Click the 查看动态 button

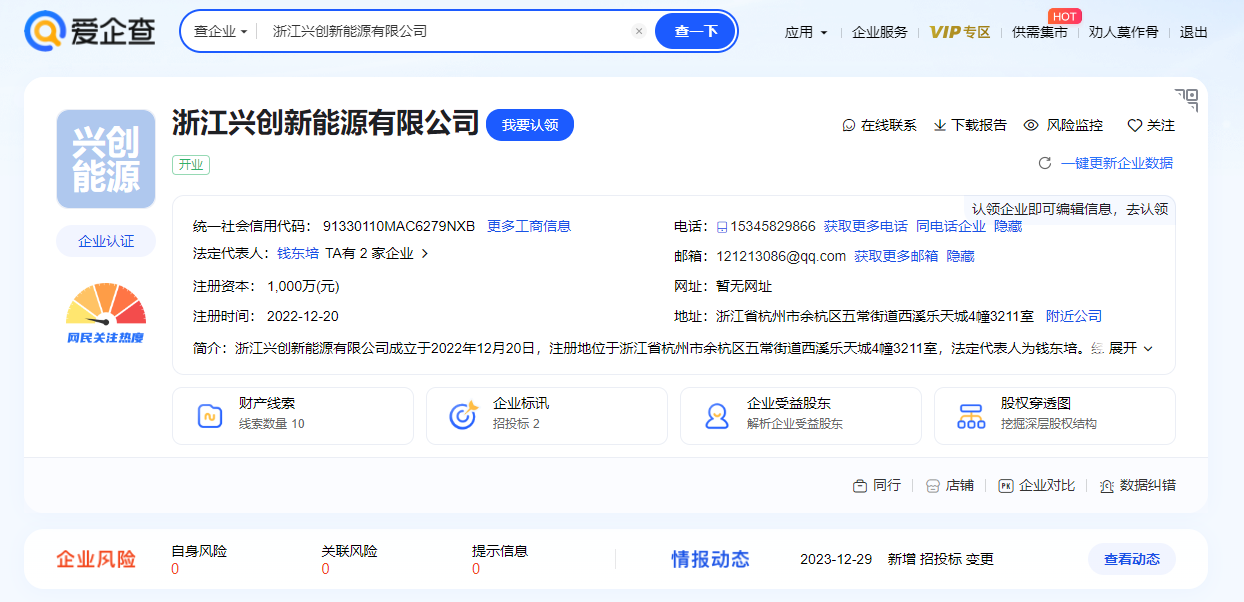click(1132, 559)
